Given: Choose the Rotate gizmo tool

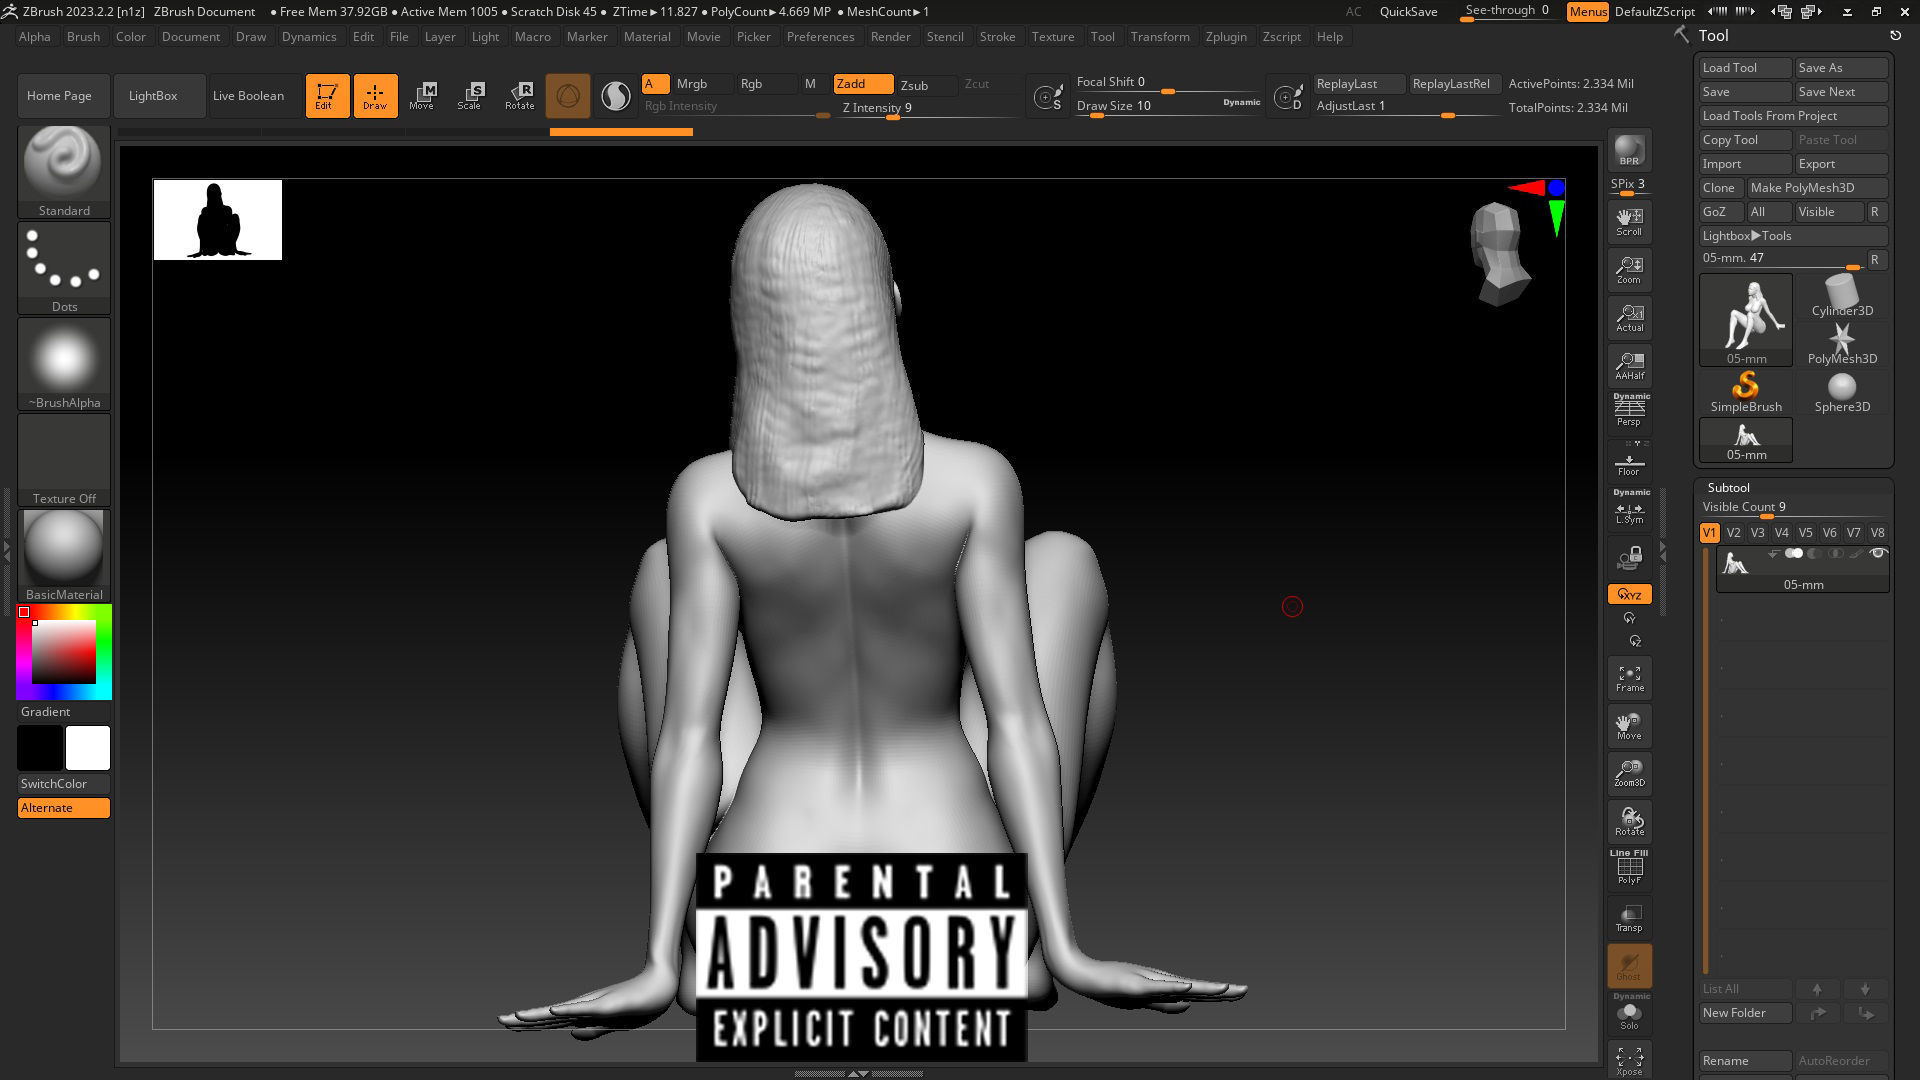Looking at the screenshot, I should coord(519,96).
